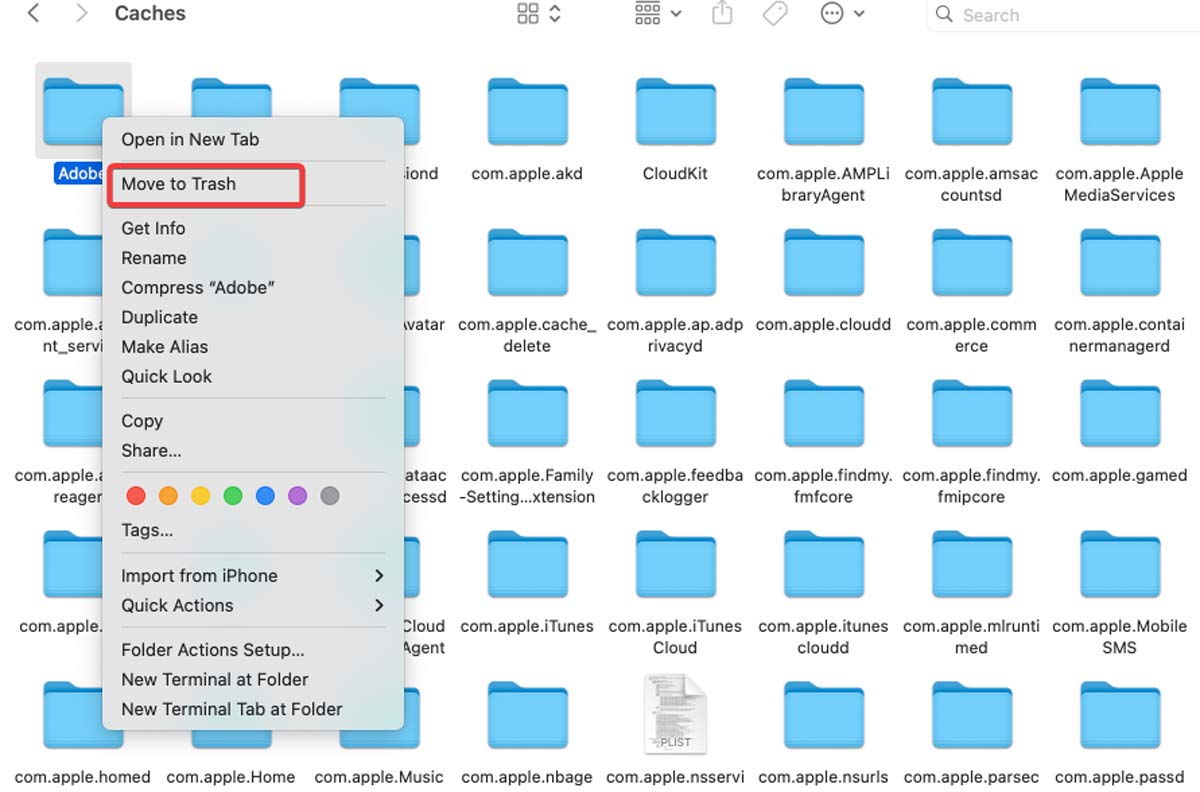The width and height of the screenshot is (1200, 792).
Task: Click the Tags icon in the toolbar
Action: pos(775,13)
